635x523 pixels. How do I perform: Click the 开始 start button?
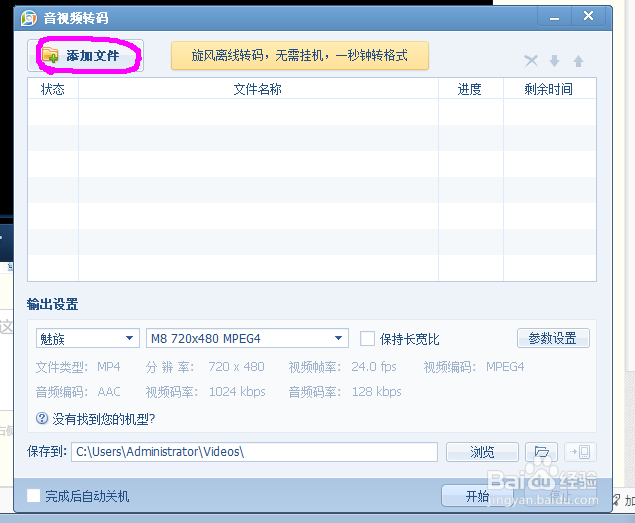click(x=477, y=496)
